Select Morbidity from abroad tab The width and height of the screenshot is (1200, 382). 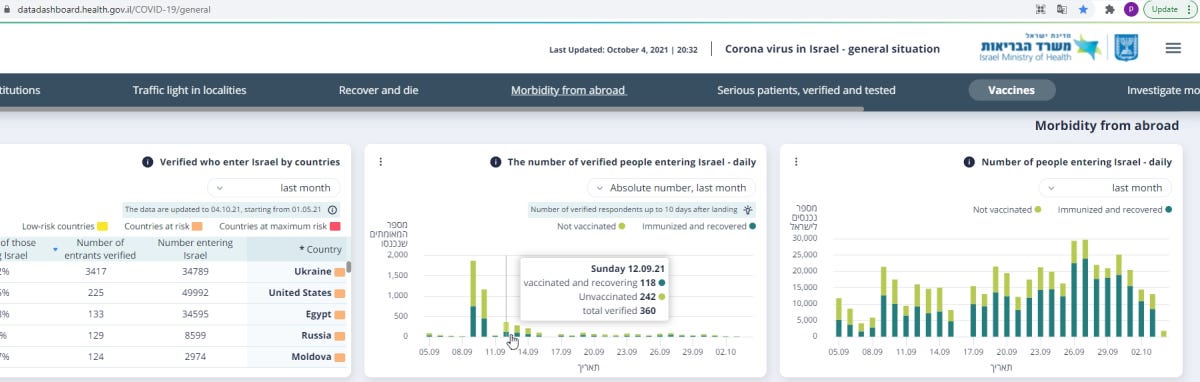coord(568,90)
